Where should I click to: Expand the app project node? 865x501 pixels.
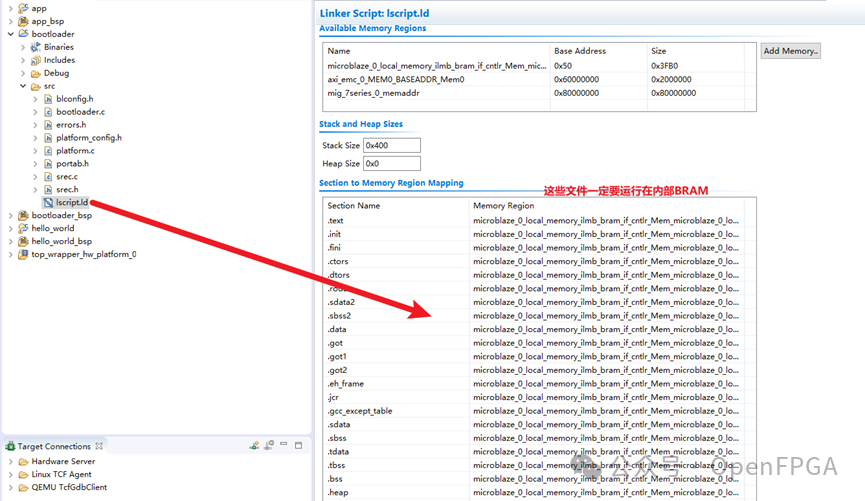click(10, 8)
